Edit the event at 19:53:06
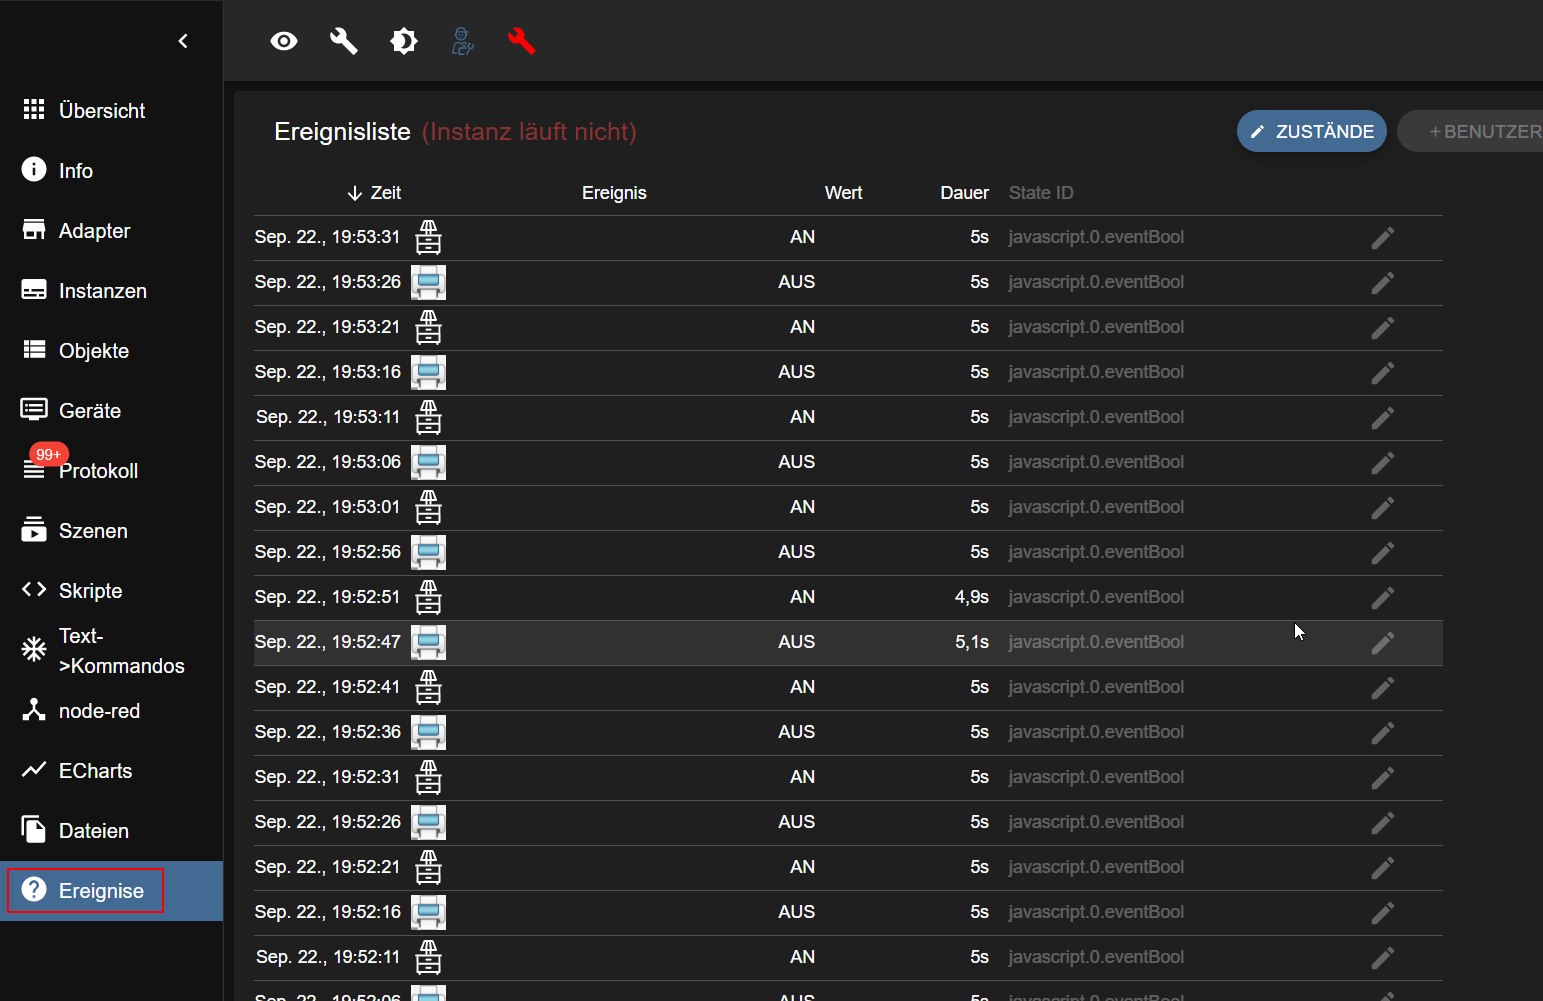This screenshot has height=1001, width=1543. click(x=1383, y=463)
